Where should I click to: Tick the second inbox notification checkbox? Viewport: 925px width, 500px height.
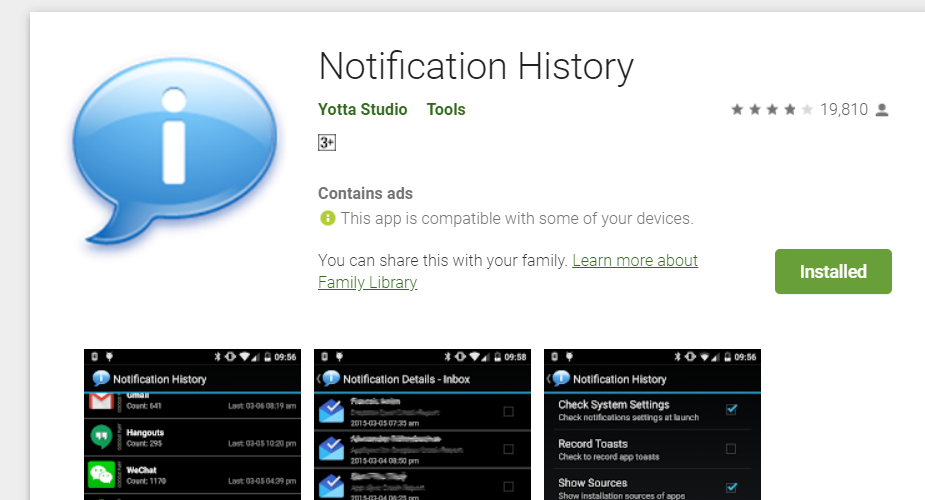point(509,449)
